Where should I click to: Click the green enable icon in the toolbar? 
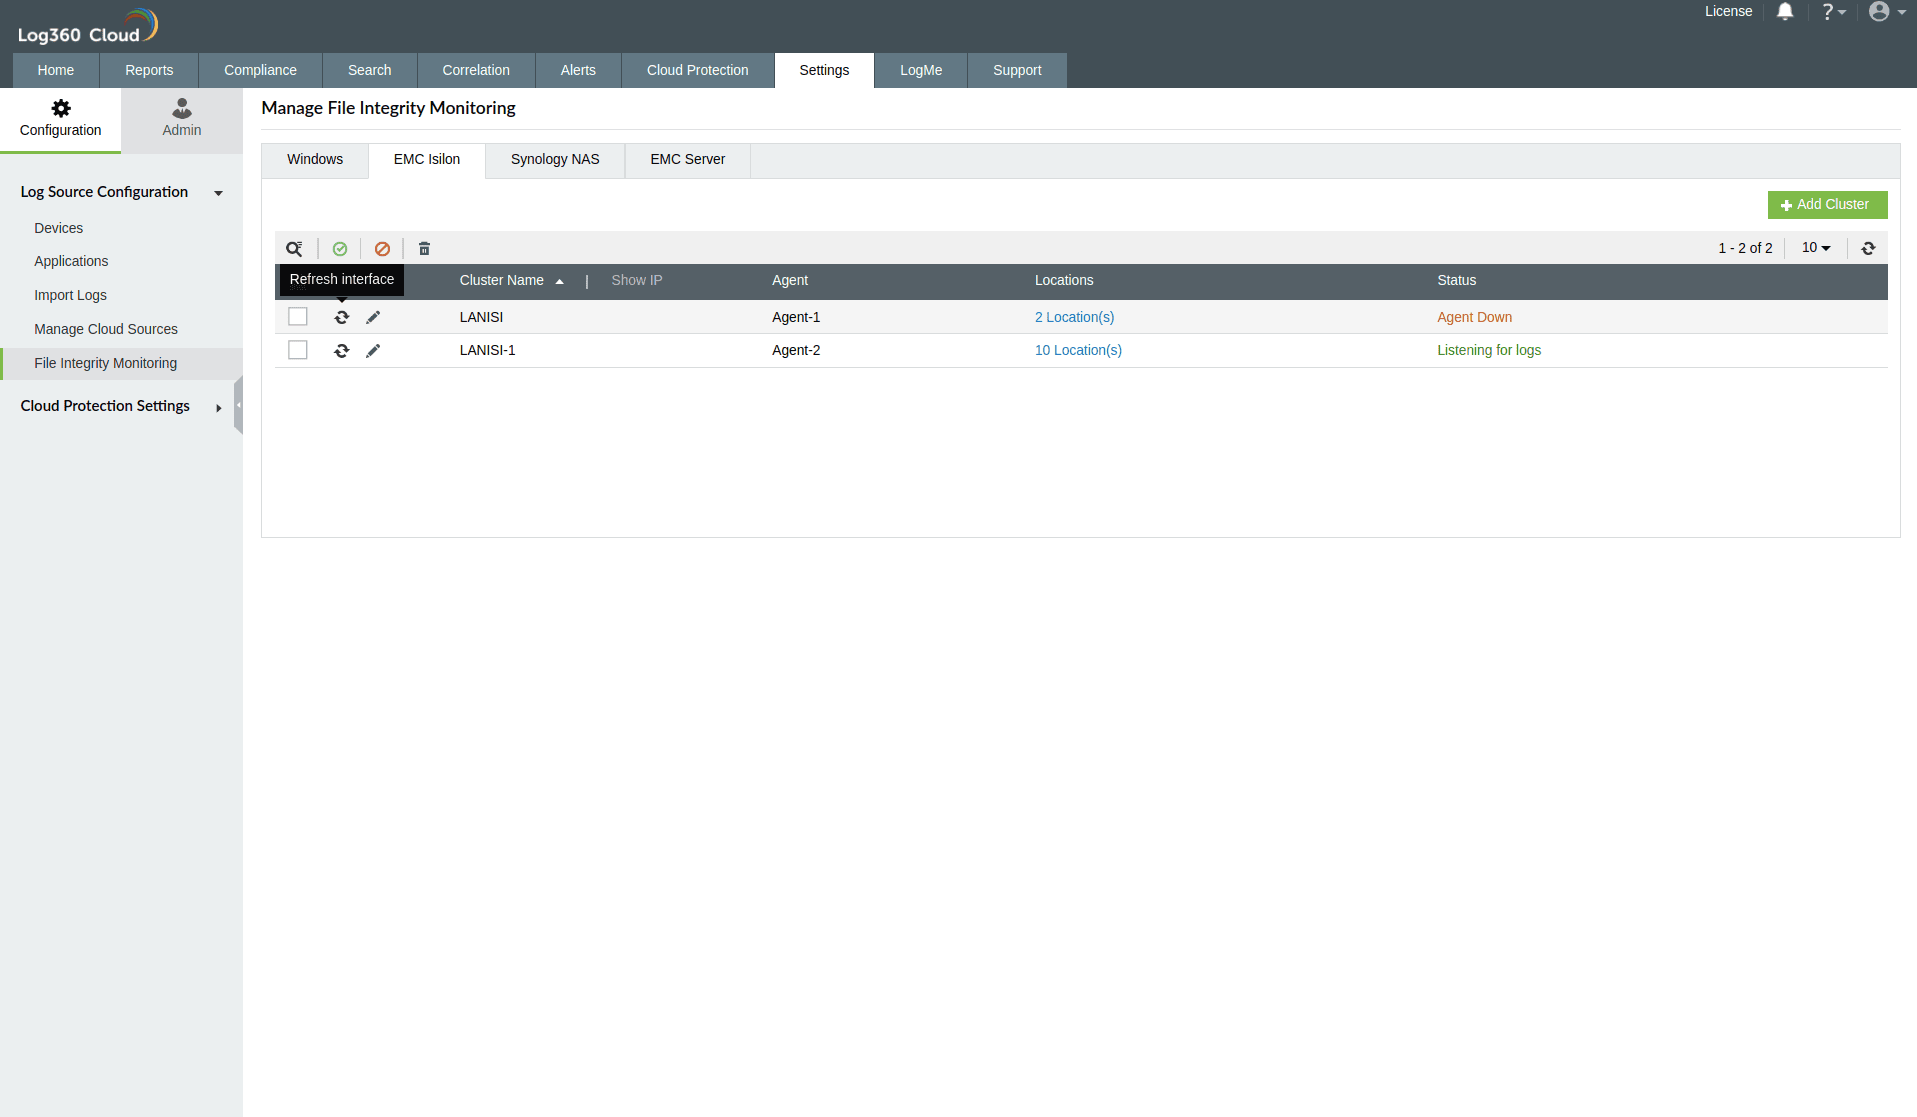340,248
